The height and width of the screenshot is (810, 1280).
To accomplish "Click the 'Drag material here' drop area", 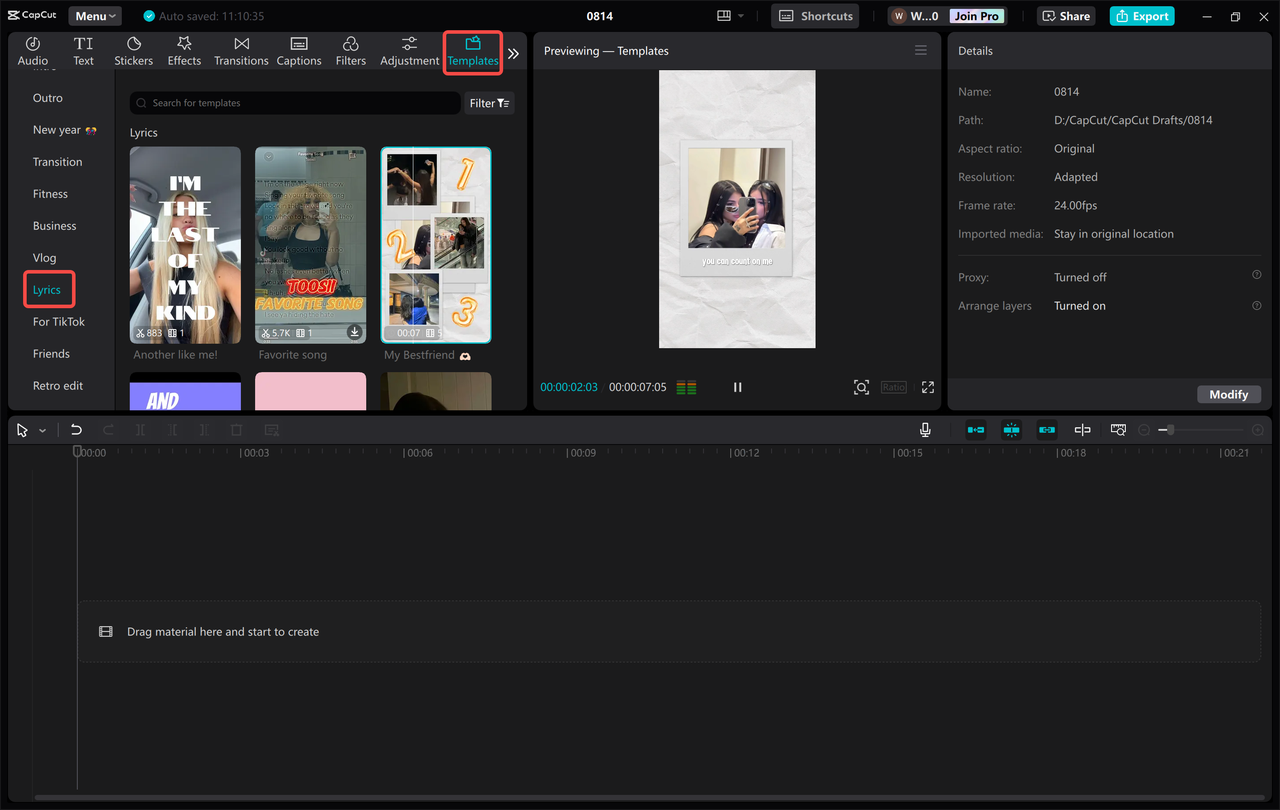I will (x=669, y=631).
